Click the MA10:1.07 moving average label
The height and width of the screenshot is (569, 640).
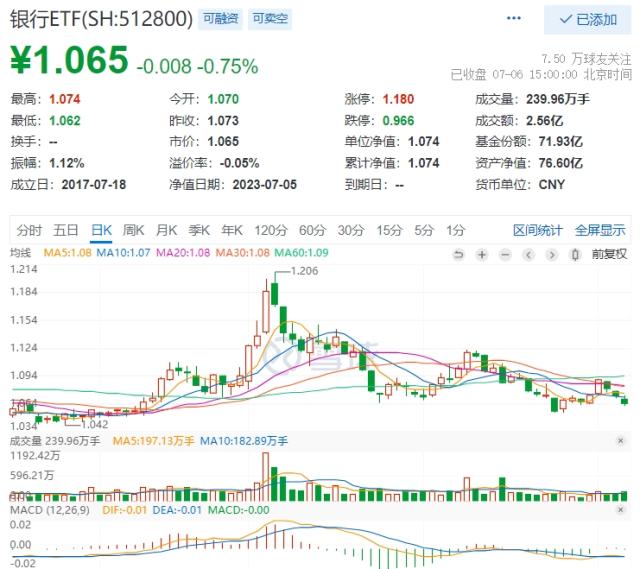(x=123, y=253)
